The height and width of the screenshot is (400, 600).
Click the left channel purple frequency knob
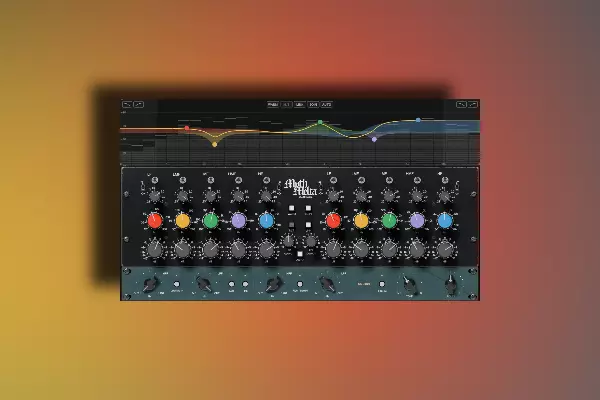(x=238, y=221)
